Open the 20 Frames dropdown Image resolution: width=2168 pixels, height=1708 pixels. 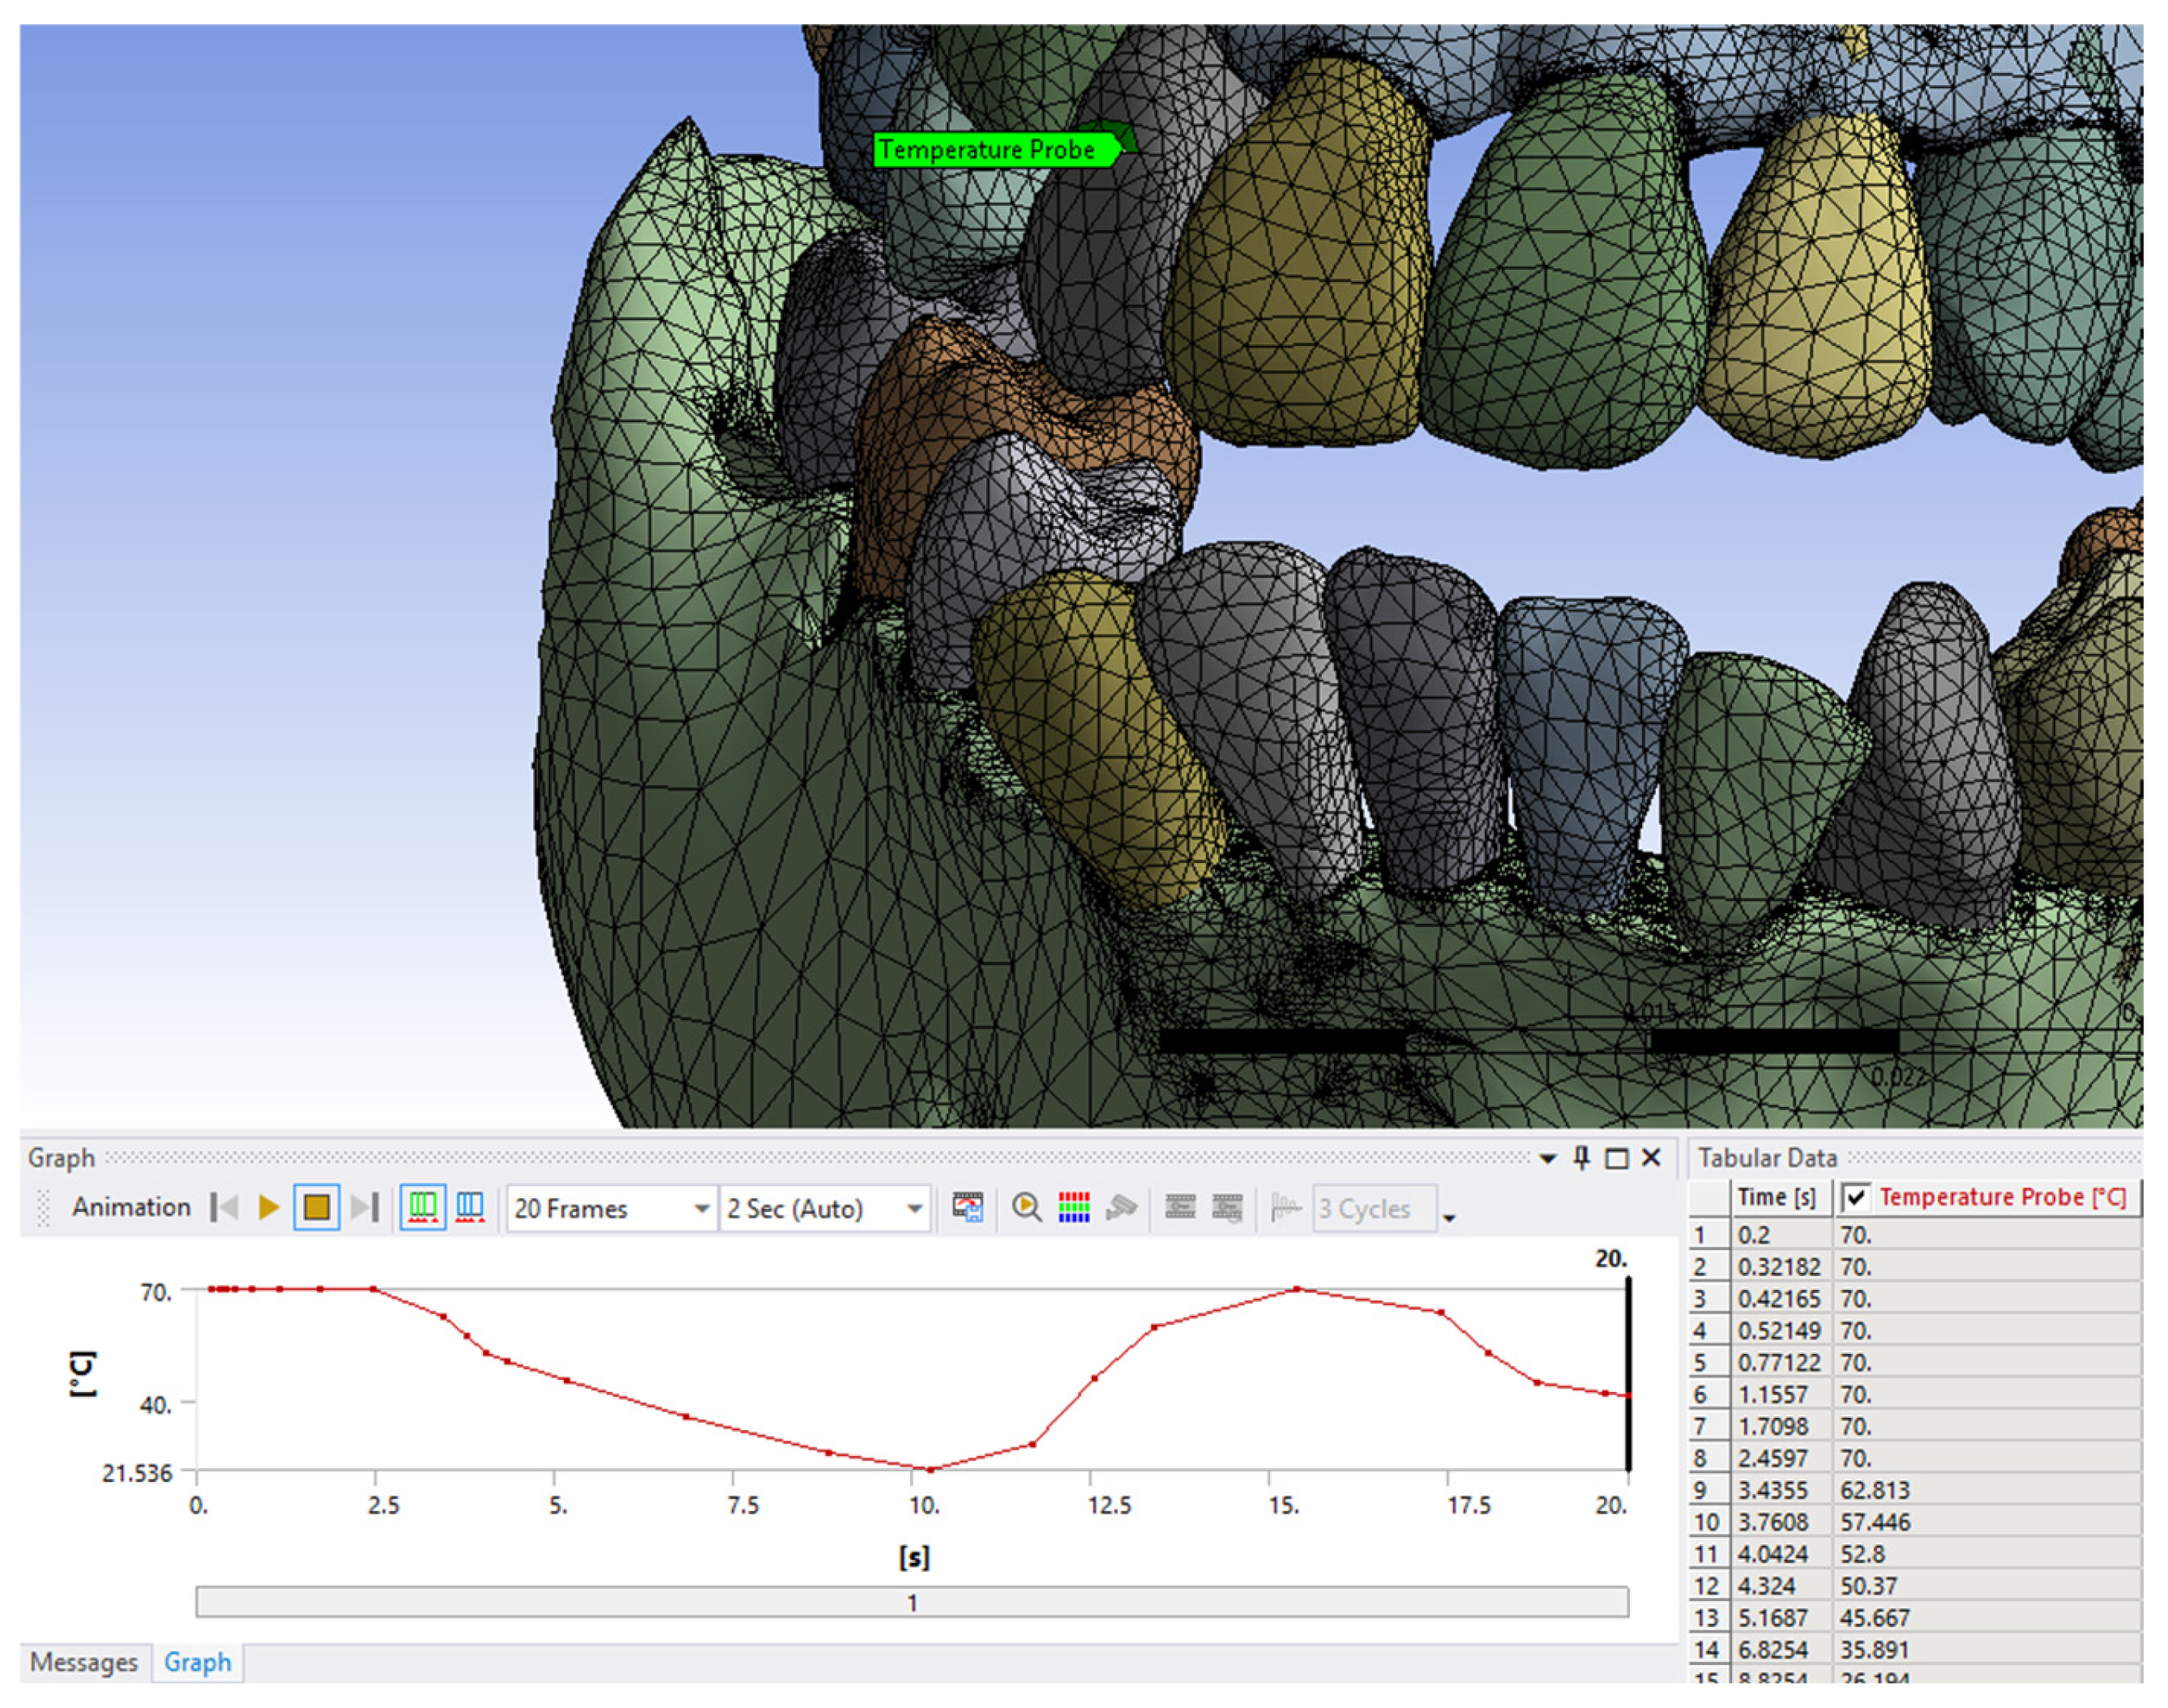click(702, 1209)
